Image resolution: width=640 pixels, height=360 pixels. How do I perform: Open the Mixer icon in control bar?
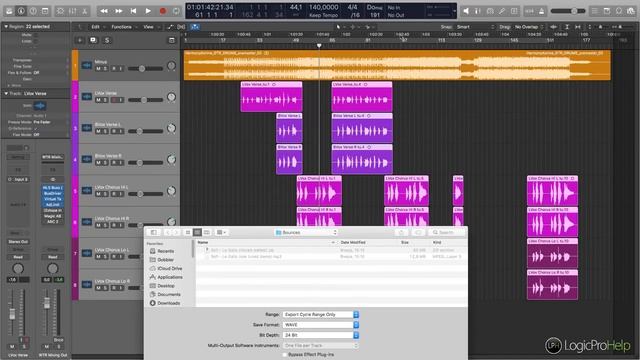(73, 11)
